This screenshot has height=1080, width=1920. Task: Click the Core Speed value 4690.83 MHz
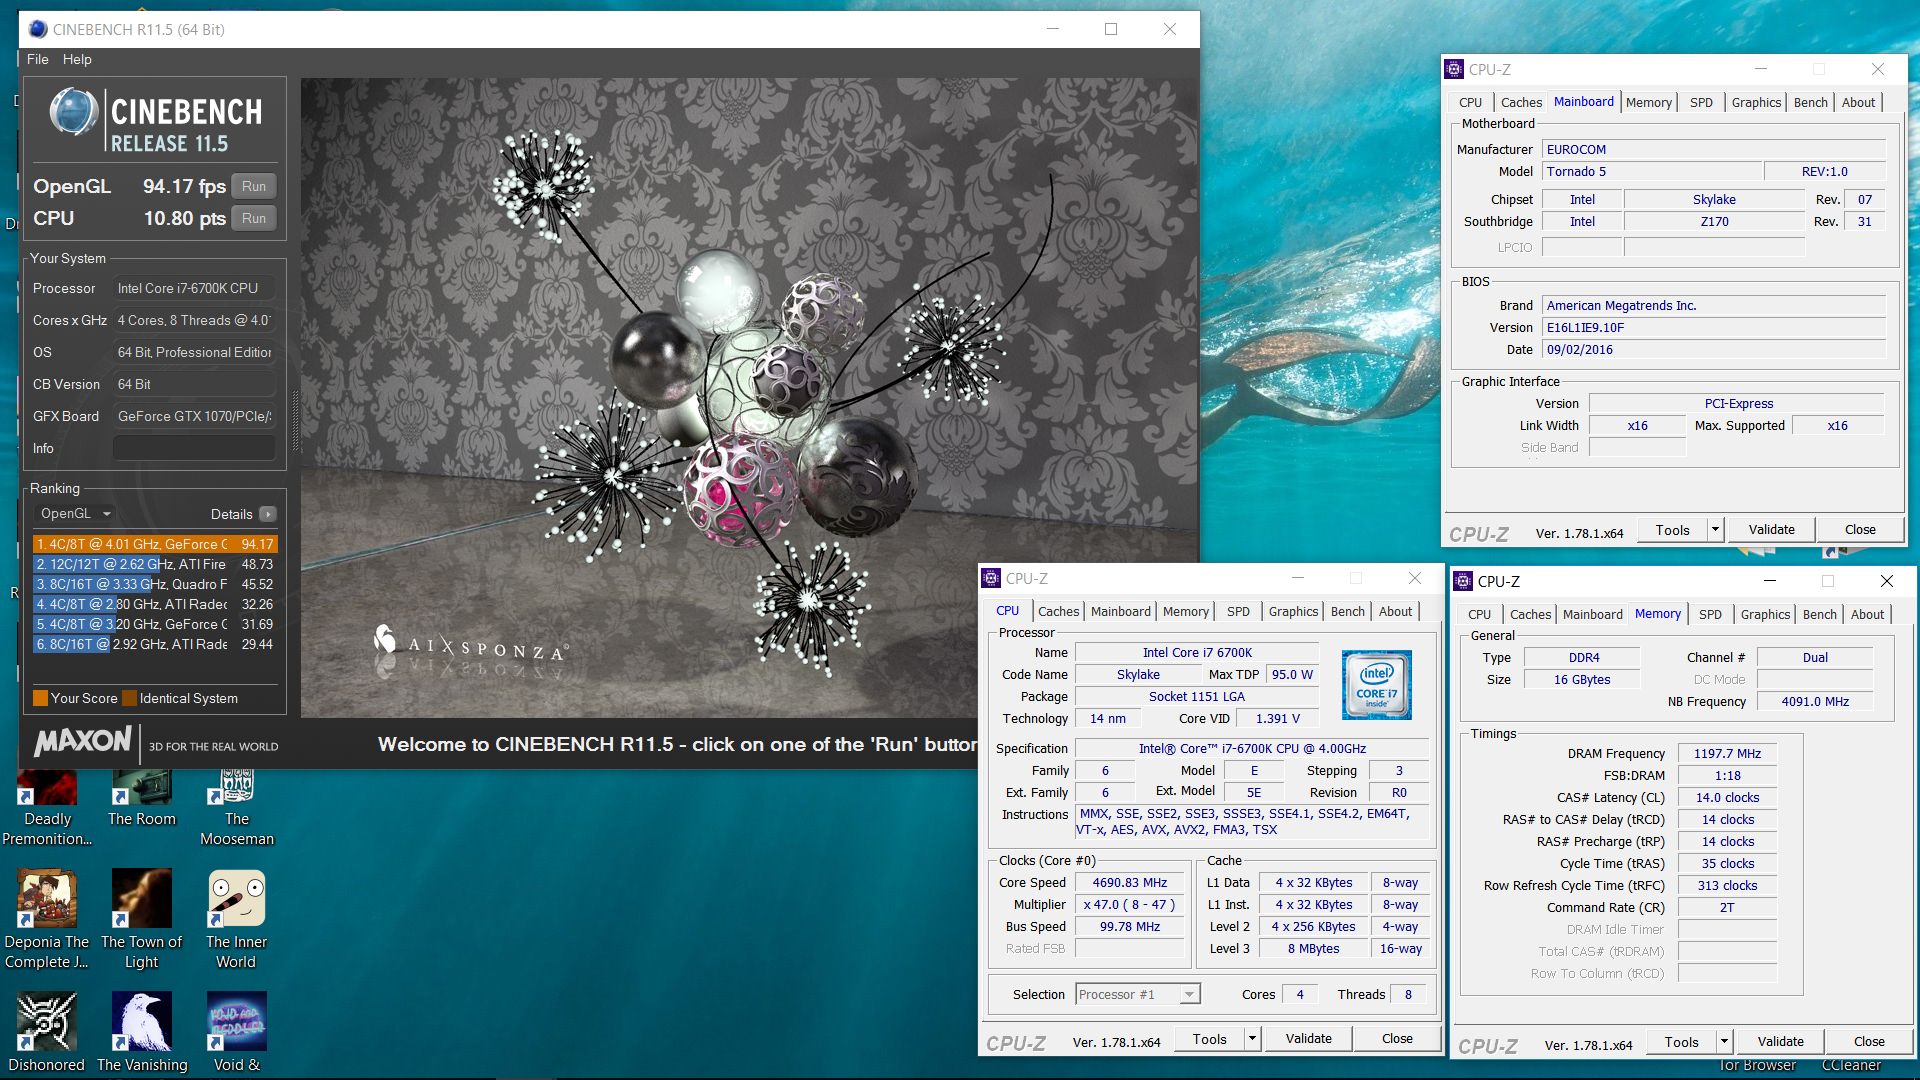[x=1129, y=882]
